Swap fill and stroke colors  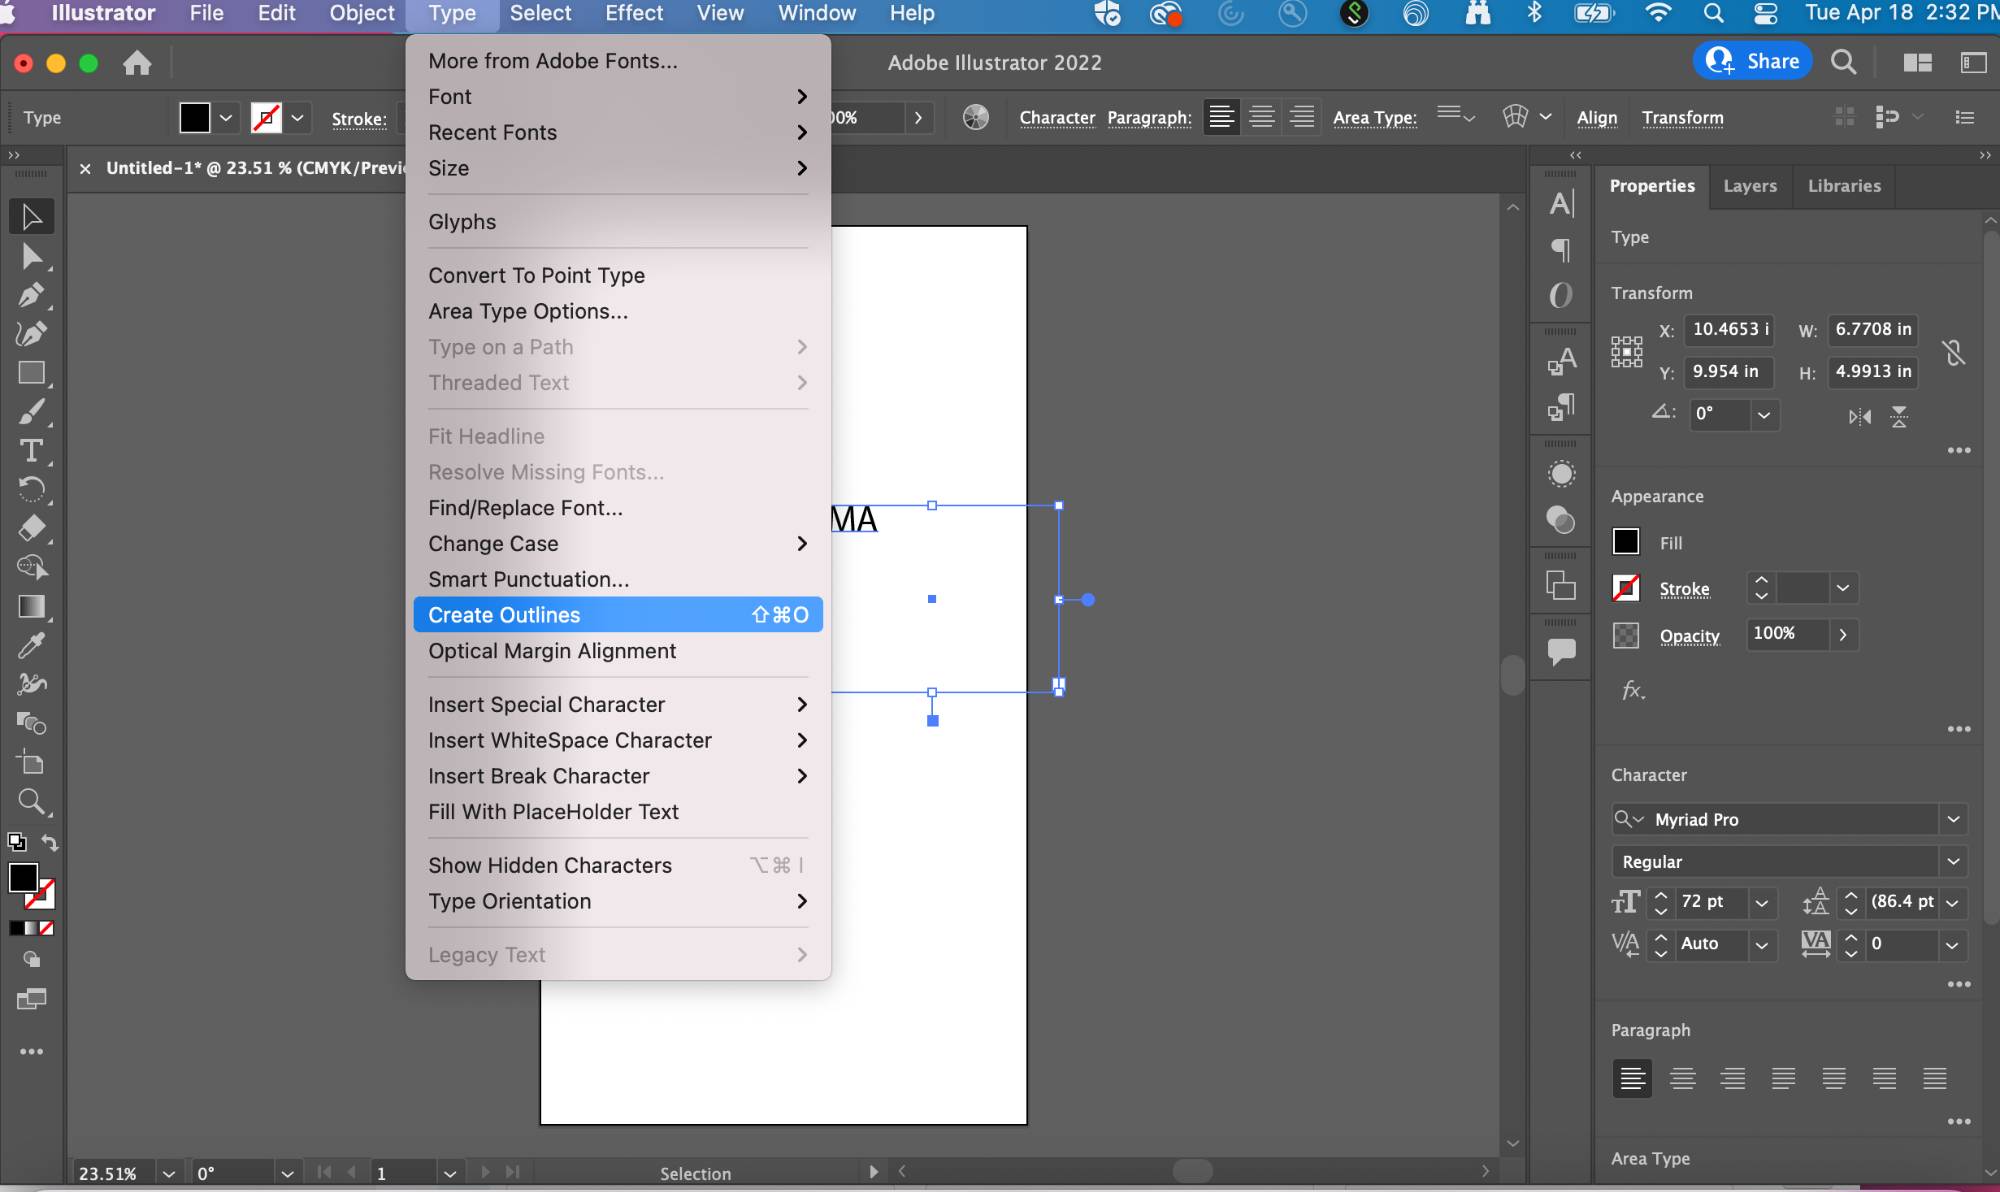tap(49, 842)
